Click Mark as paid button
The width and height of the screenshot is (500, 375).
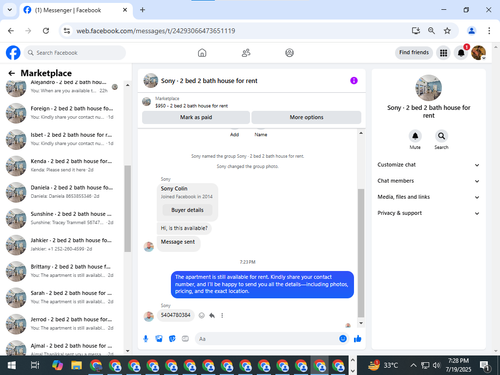196,117
